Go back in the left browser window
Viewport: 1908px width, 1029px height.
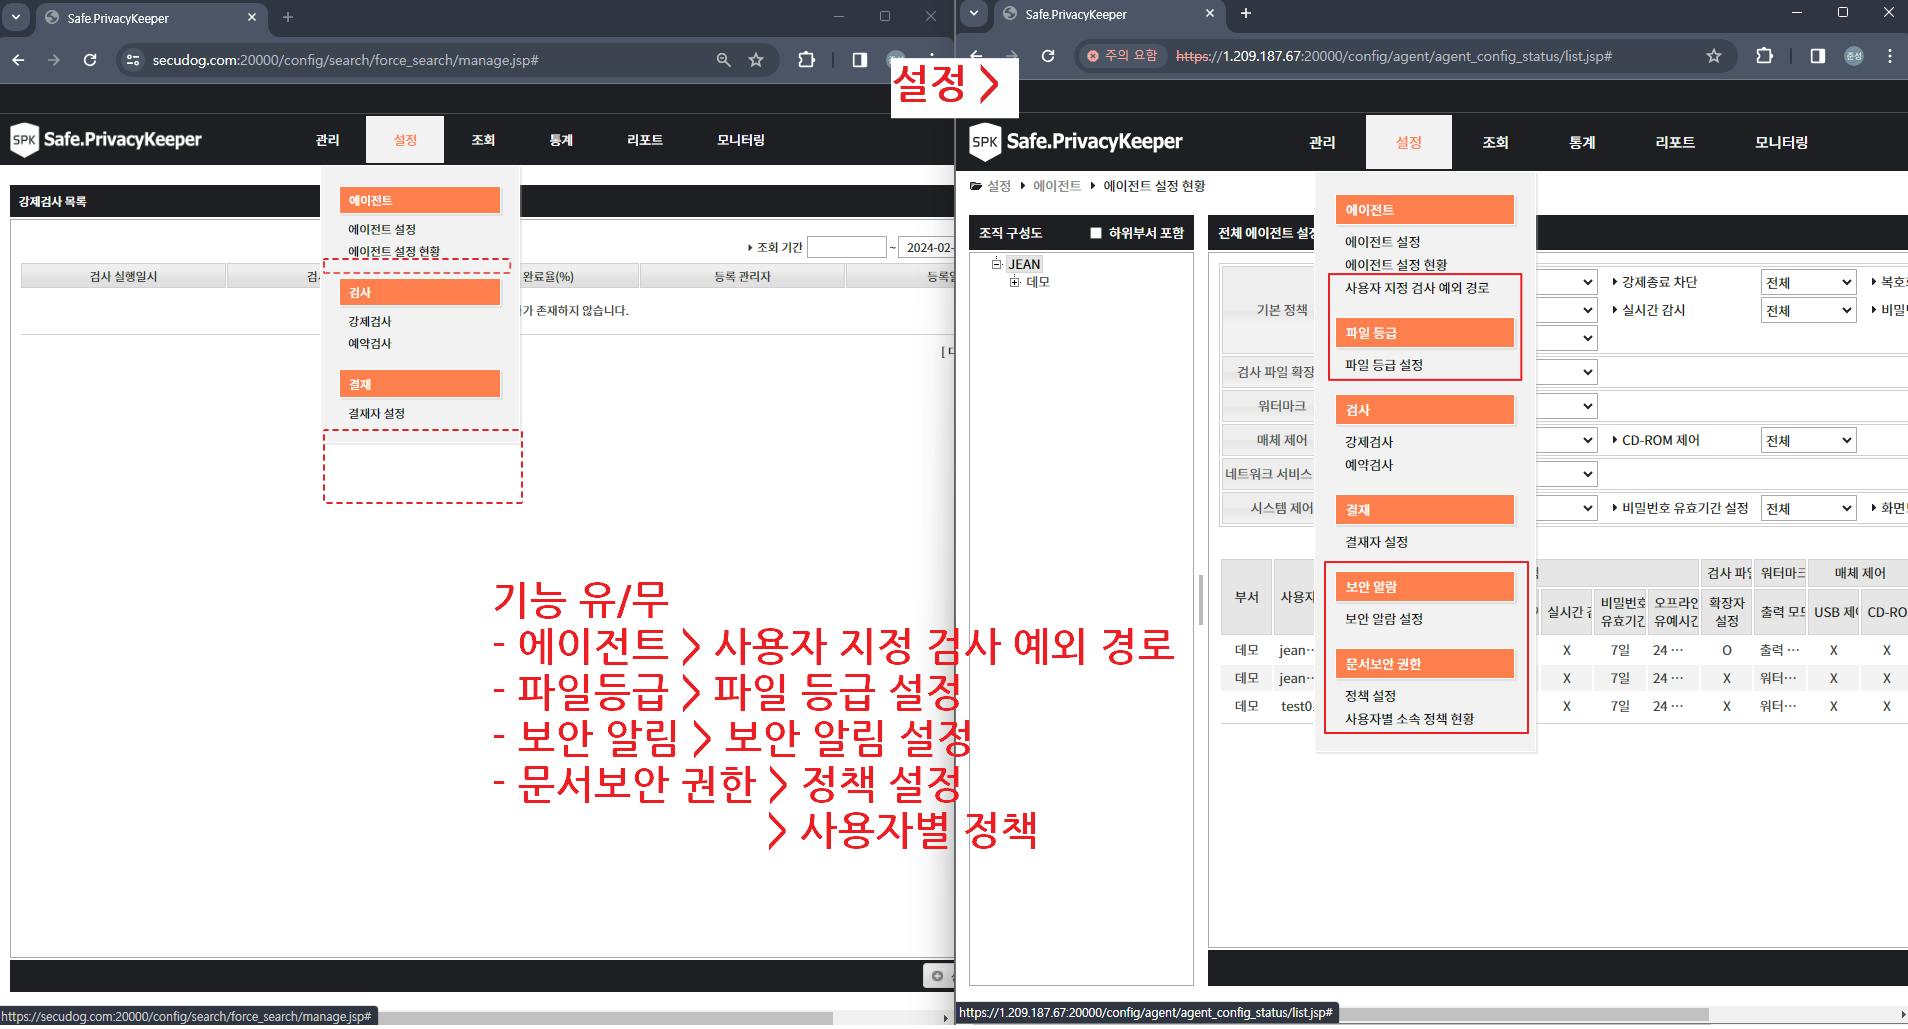point(18,60)
